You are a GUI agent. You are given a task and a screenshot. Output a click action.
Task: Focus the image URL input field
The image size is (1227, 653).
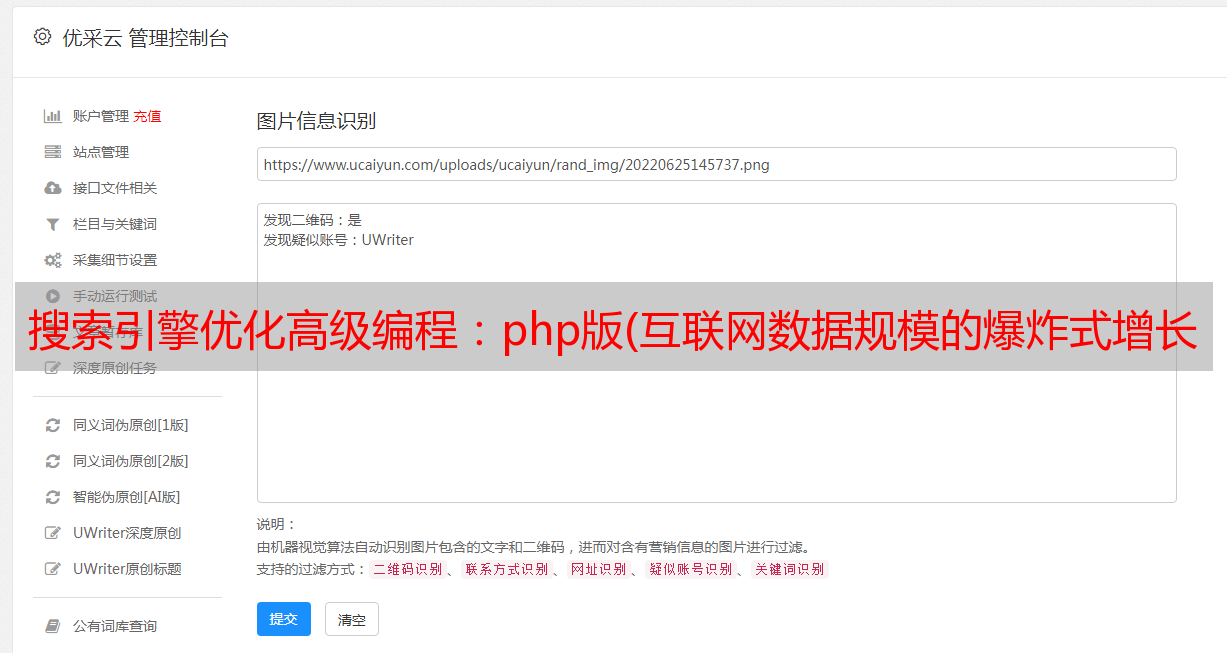pos(716,164)
